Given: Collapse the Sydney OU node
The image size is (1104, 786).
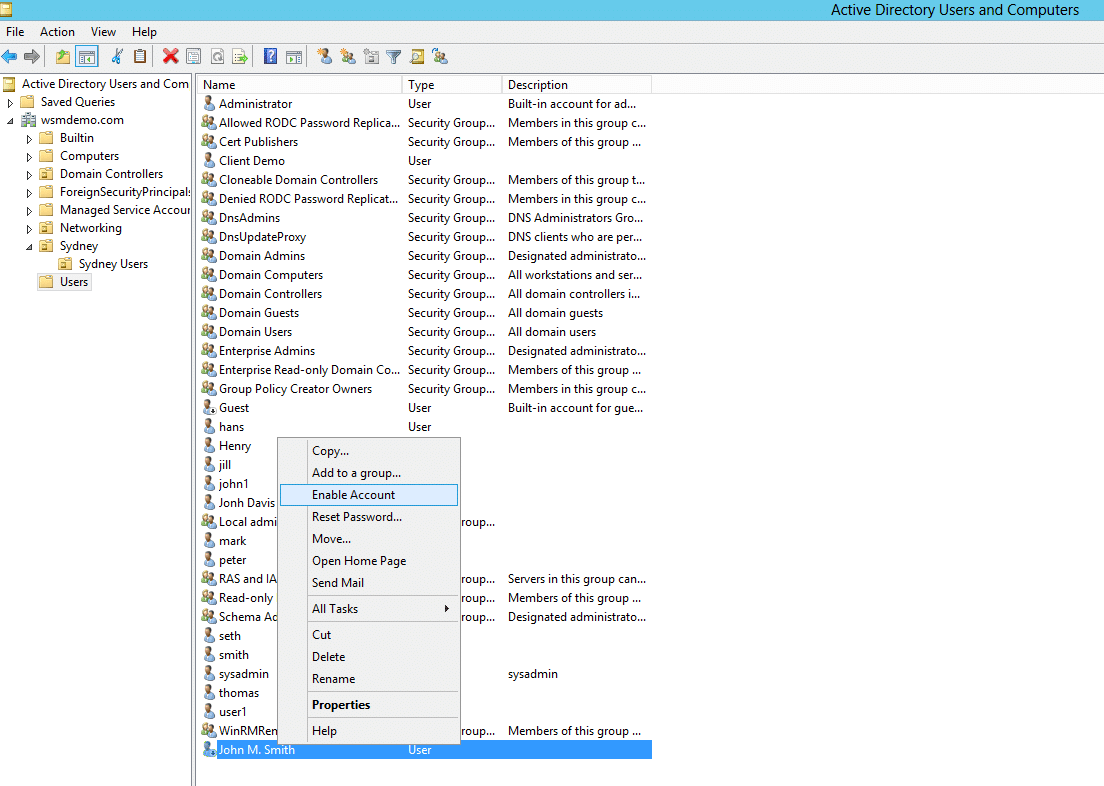Looking at the screenshot, I should click(29, 247).
